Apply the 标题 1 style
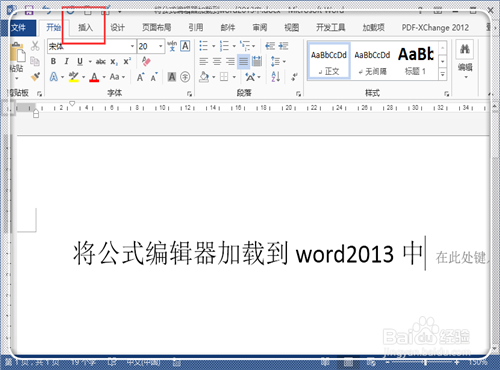500x370 pixels. click(416, 61)
